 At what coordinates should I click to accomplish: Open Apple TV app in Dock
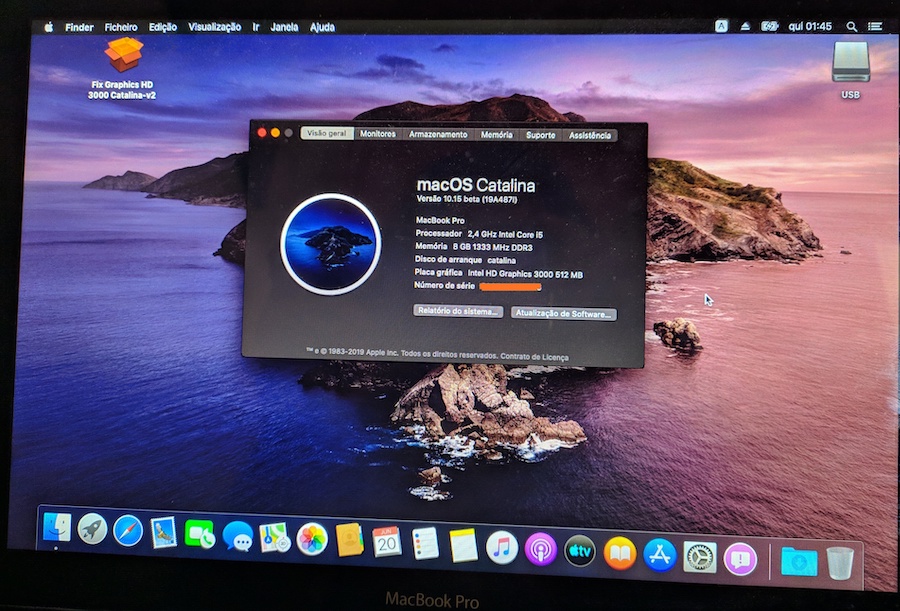580,551
